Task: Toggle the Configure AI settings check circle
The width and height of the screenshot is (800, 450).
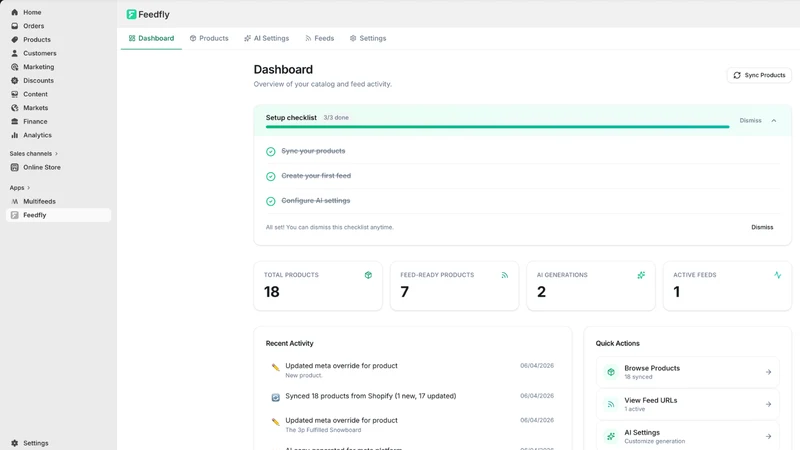Action: coord(271,201)
